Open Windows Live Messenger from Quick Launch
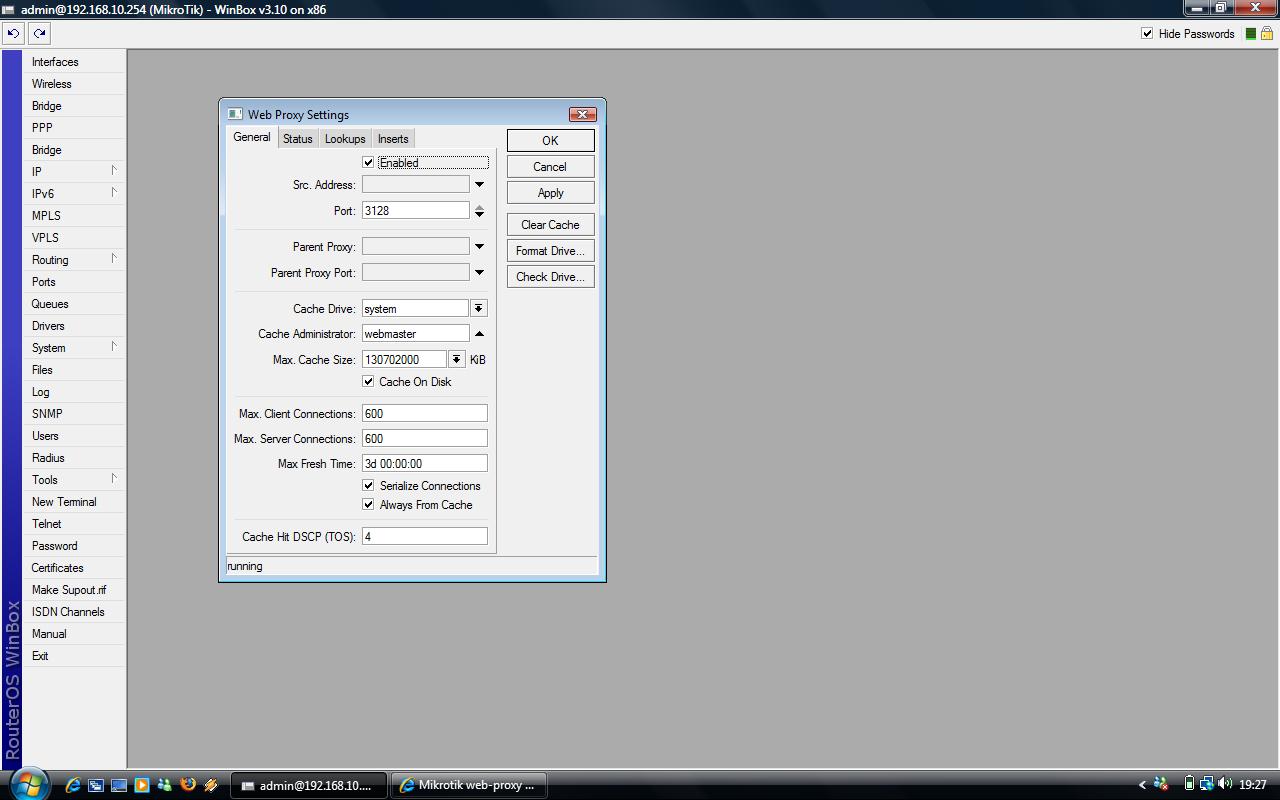1280x800 pixels. coord(165,785)
